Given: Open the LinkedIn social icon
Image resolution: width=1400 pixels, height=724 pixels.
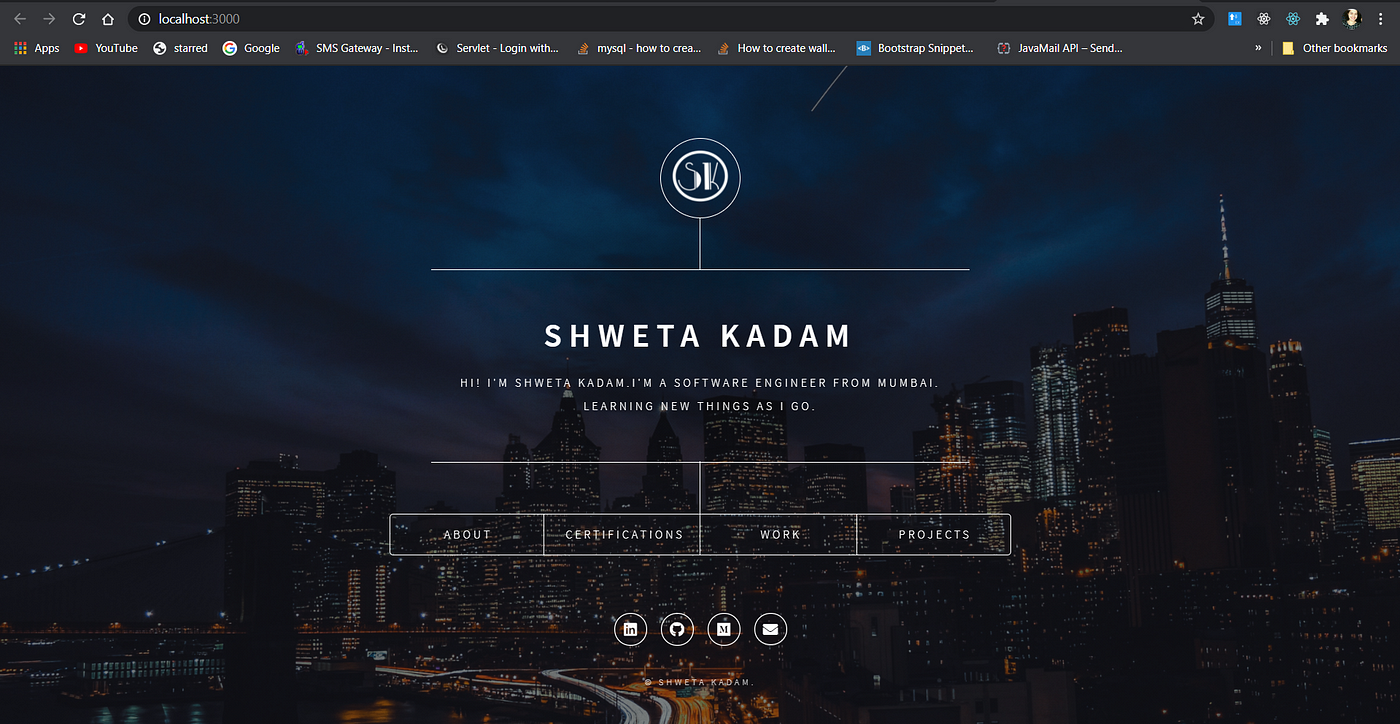Looking at the screenshot, I should click(x=630, y=629).
